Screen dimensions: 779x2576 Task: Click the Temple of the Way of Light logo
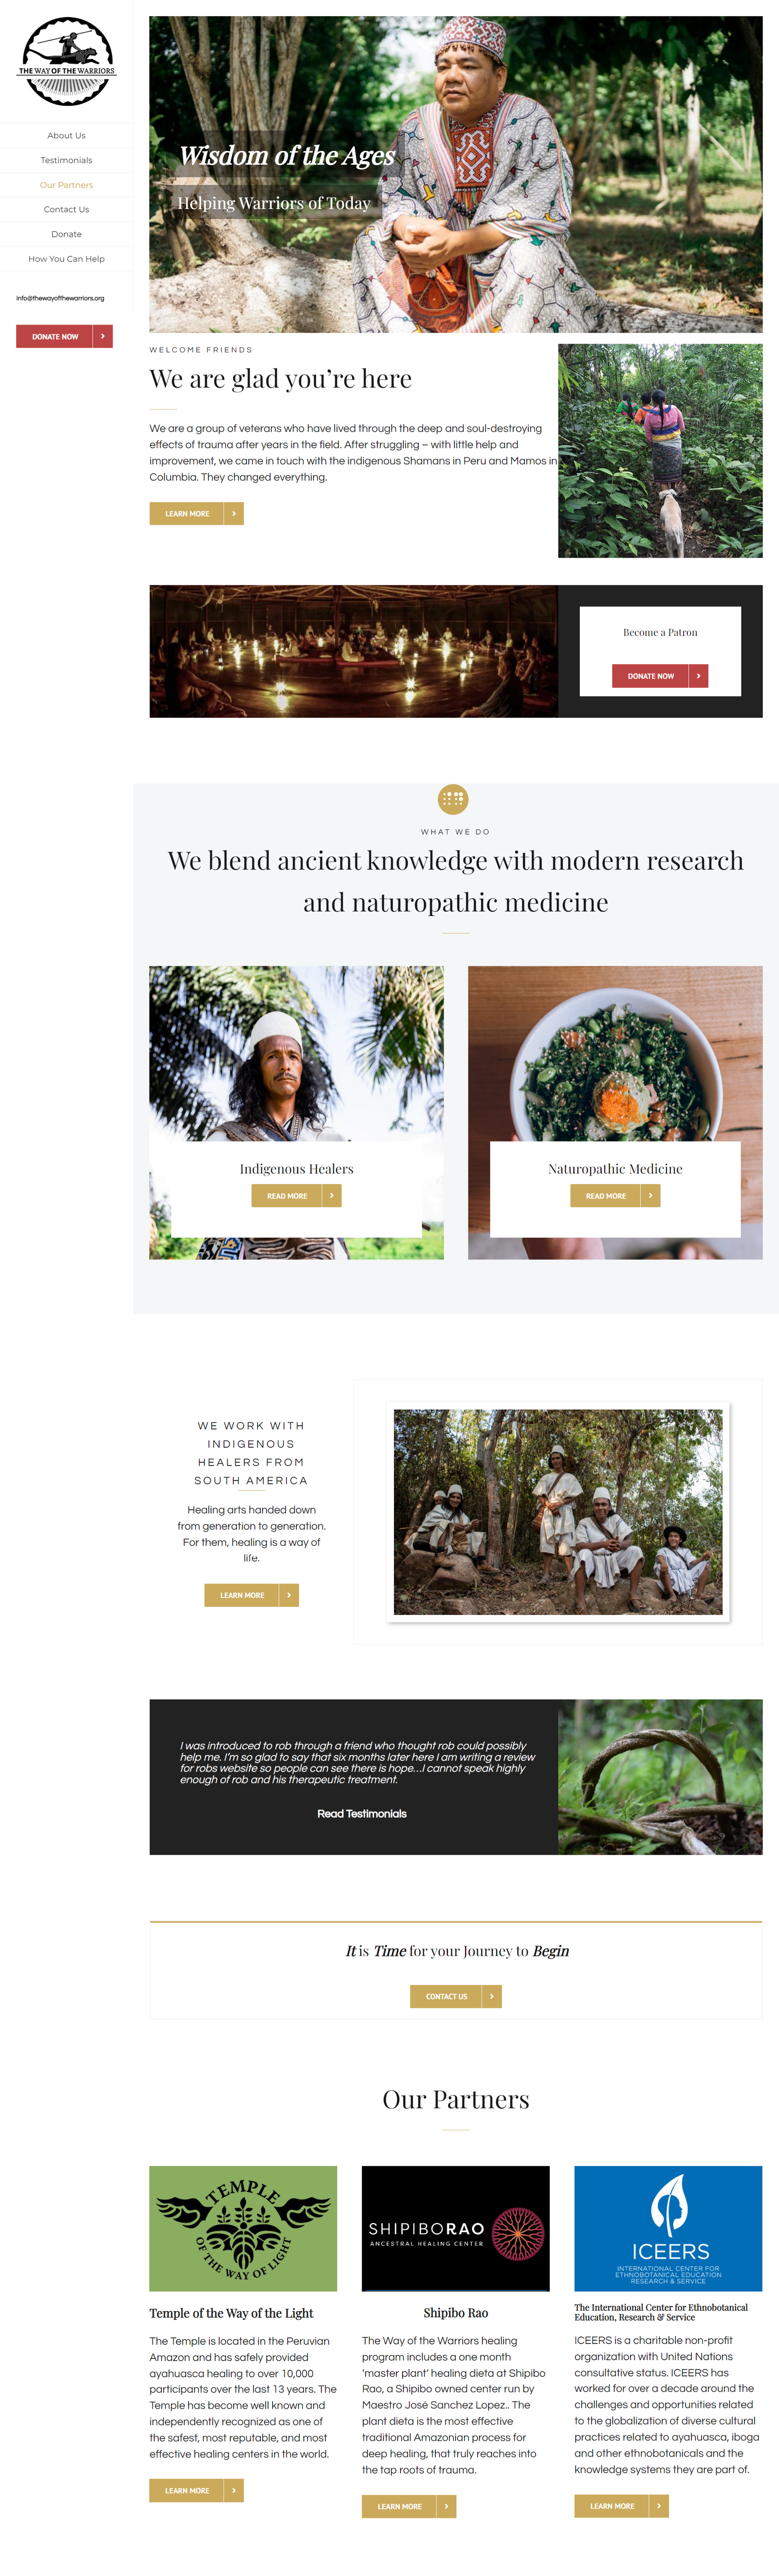click(x=243, y=2228)
